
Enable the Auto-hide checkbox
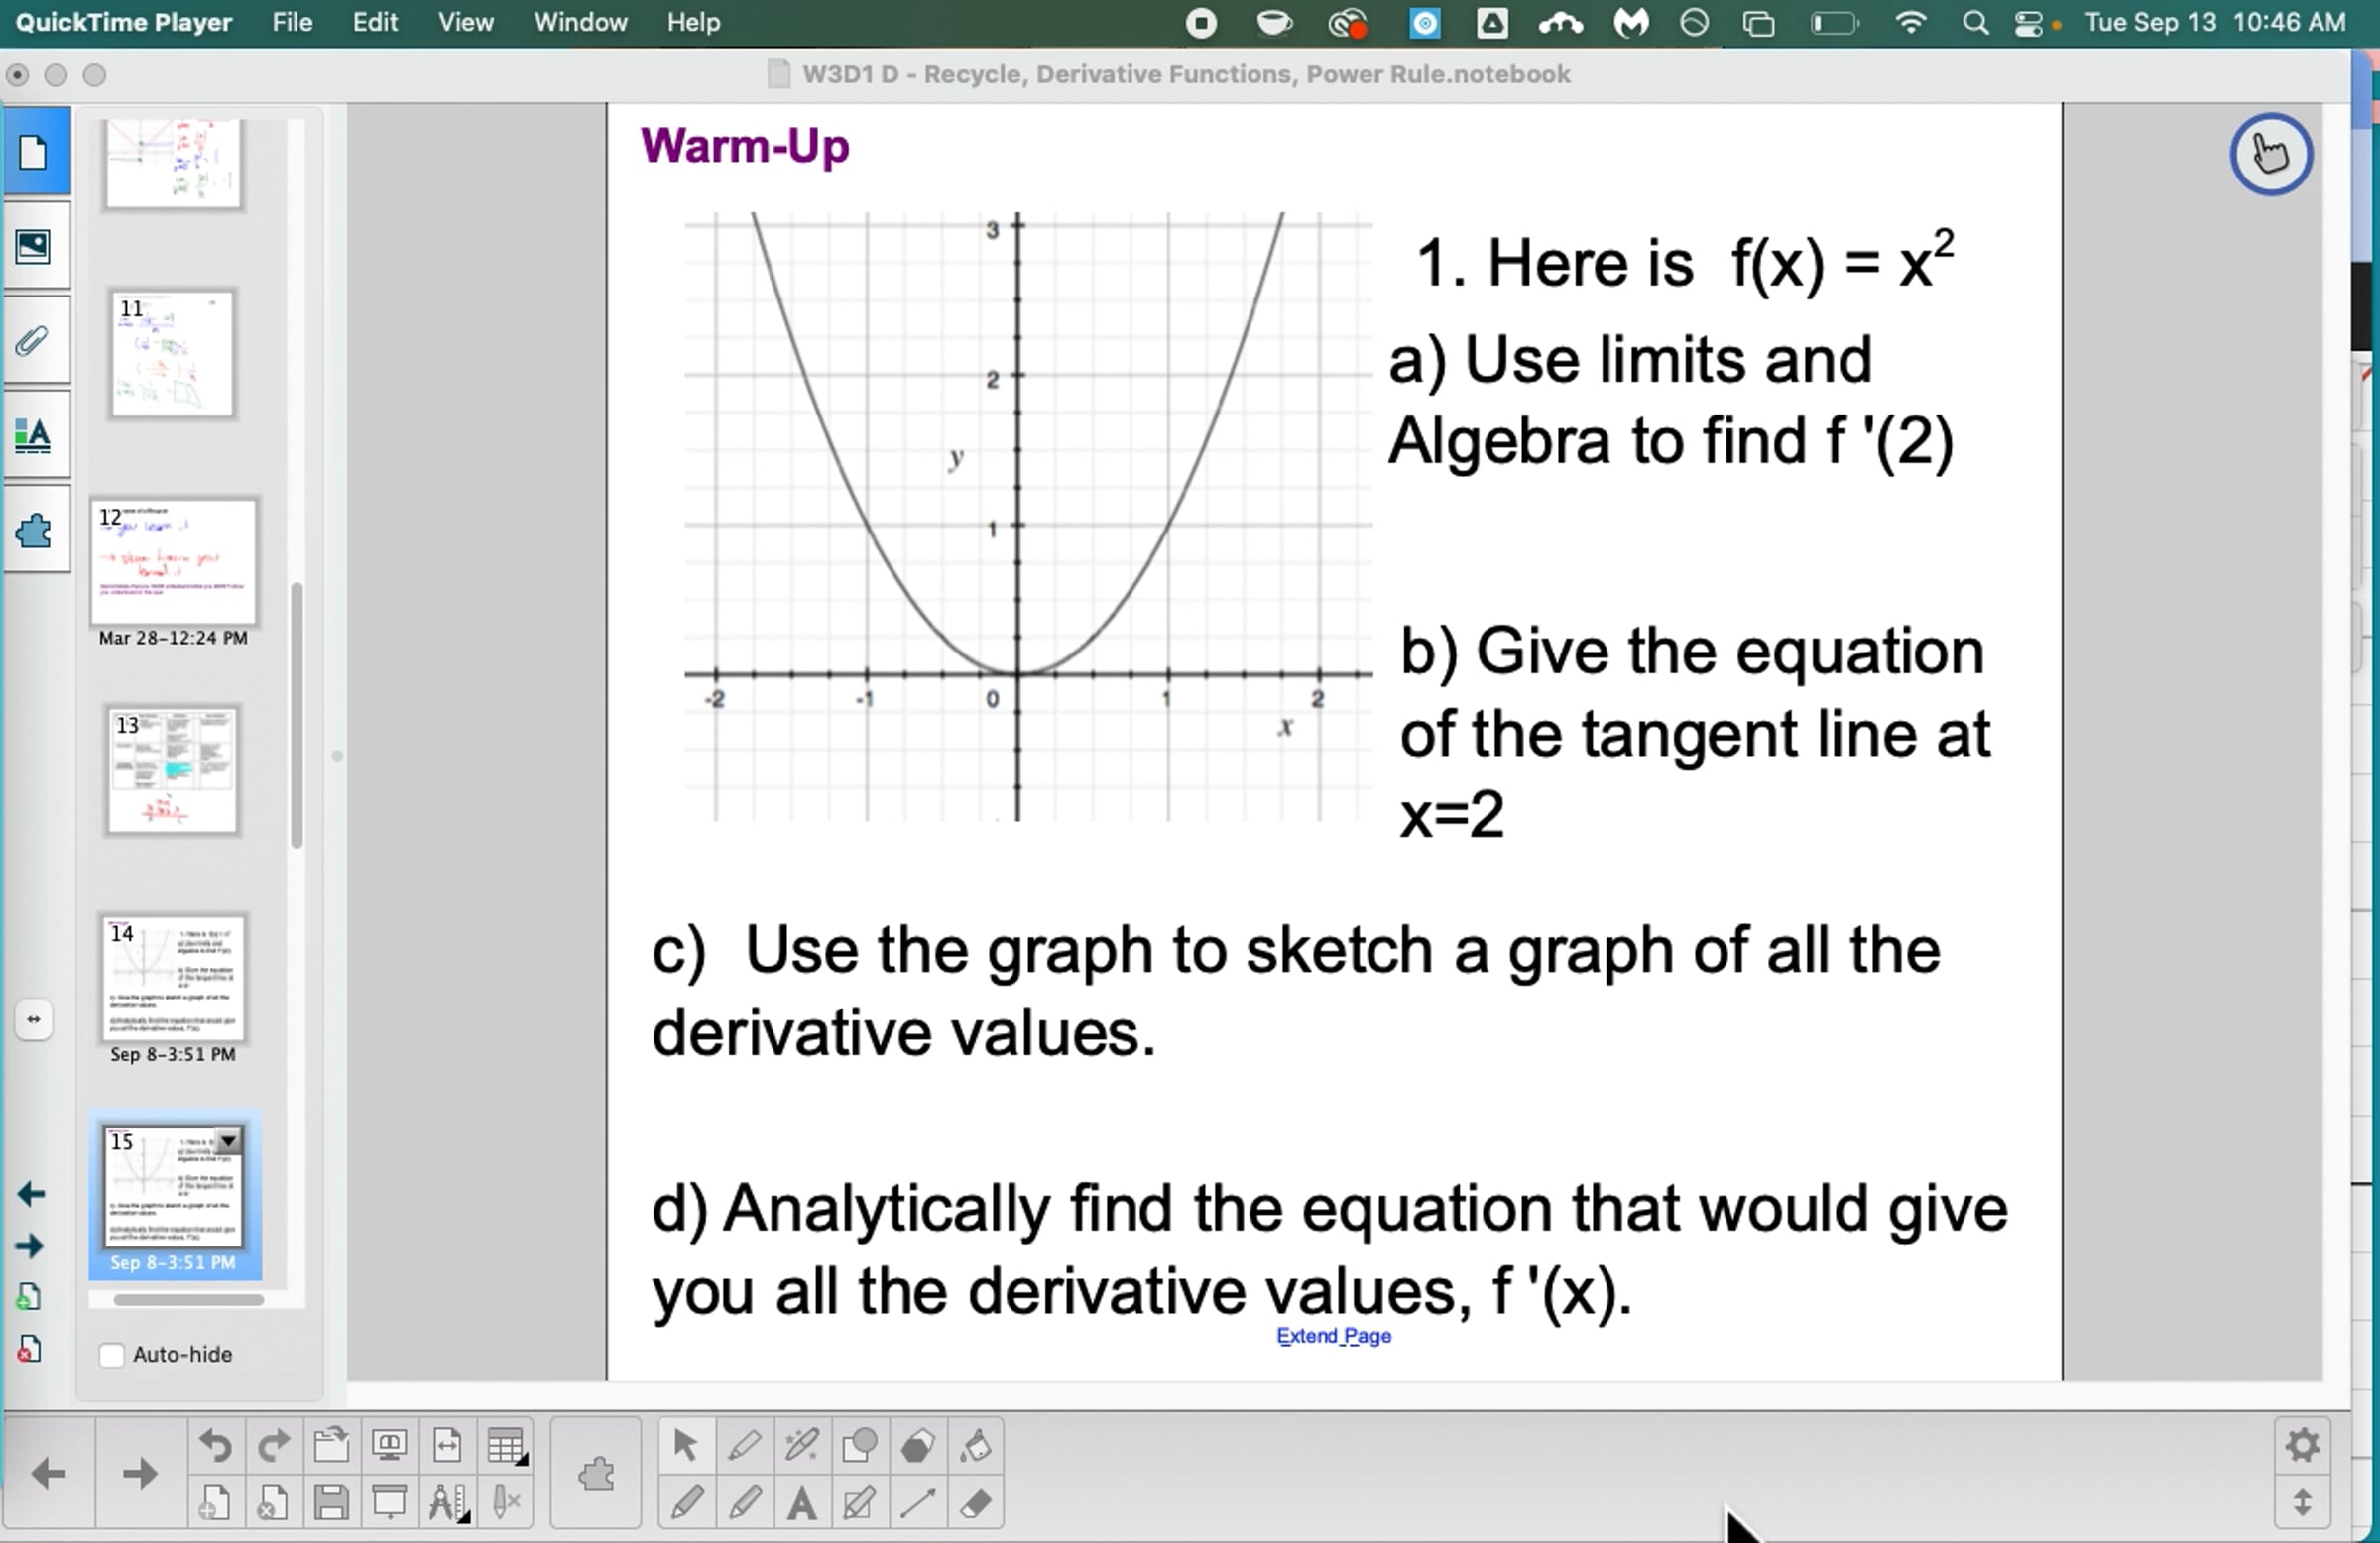click(x=112, y=1355)
